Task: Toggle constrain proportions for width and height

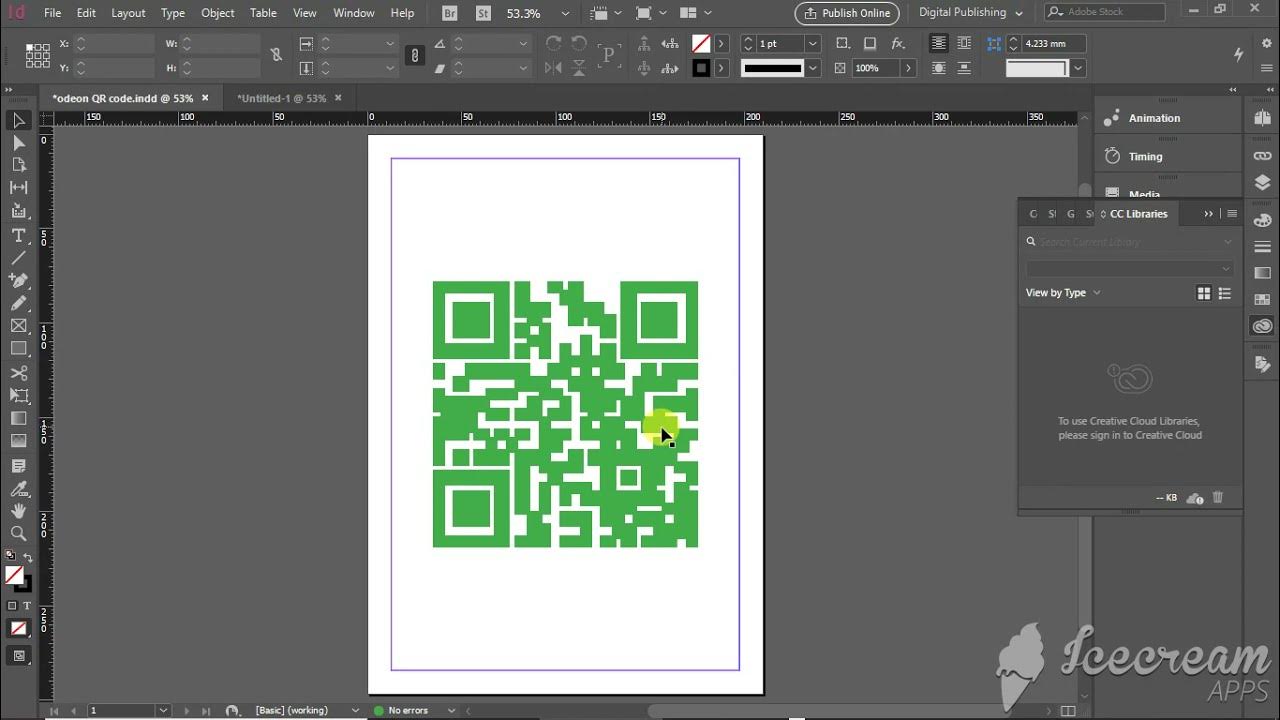Action: click(276, 56)
